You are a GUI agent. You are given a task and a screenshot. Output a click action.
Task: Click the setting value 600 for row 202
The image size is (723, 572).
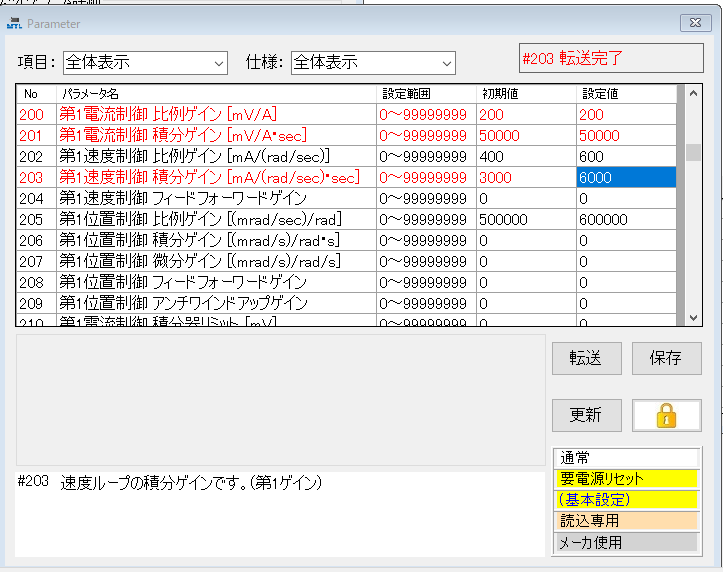click(x=625, y=157)
